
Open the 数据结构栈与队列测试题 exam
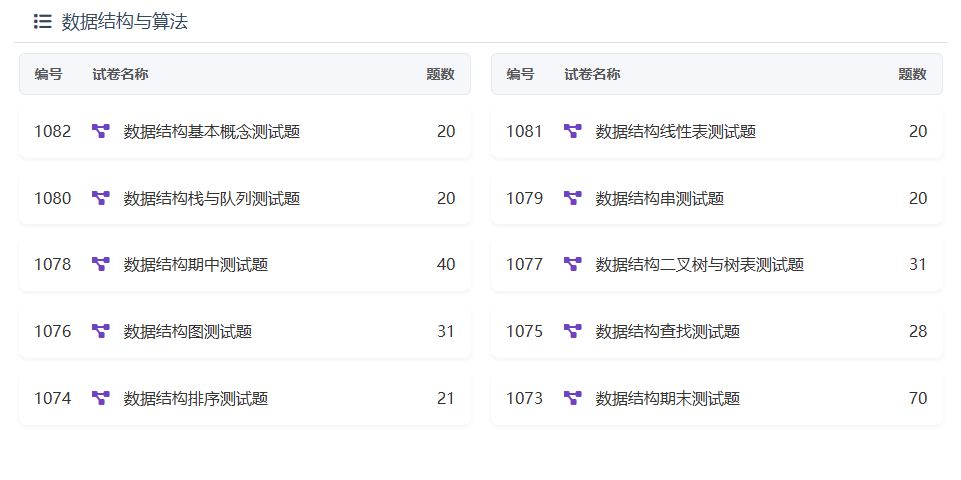[x=211, y=199]
